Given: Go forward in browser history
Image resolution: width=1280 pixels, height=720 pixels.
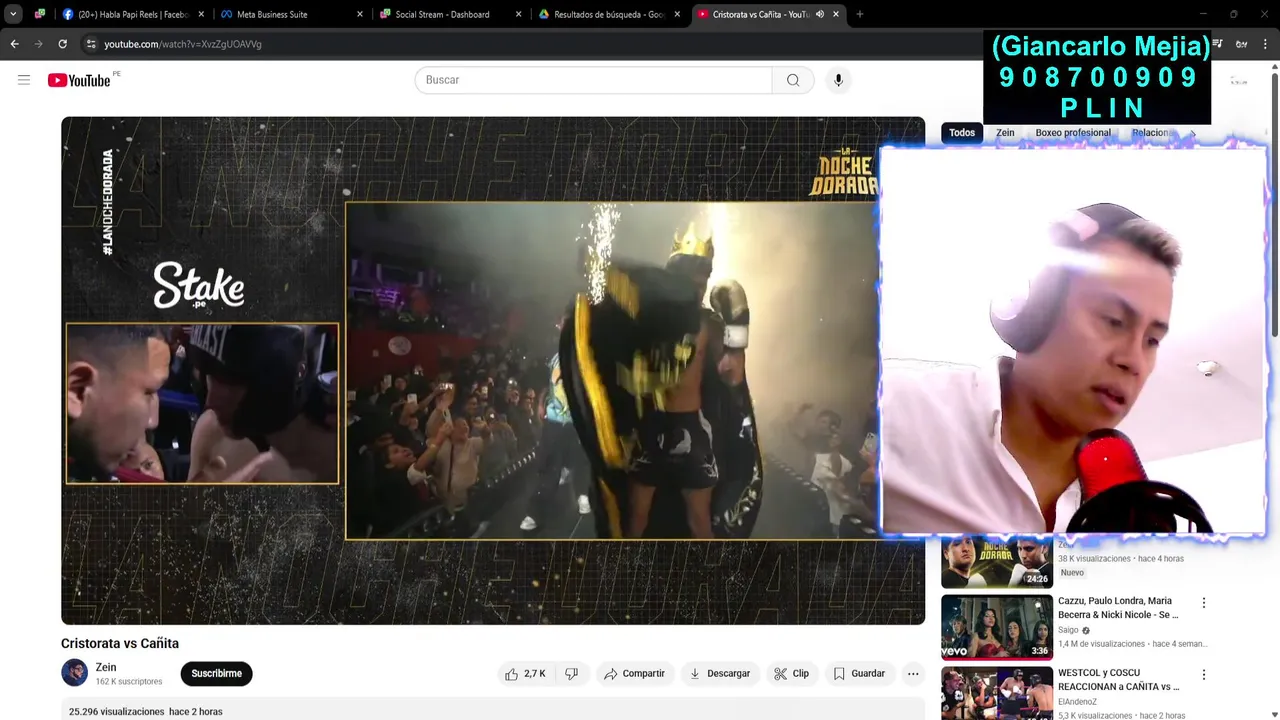Looking at the screenshot, I should coord(38,44).
